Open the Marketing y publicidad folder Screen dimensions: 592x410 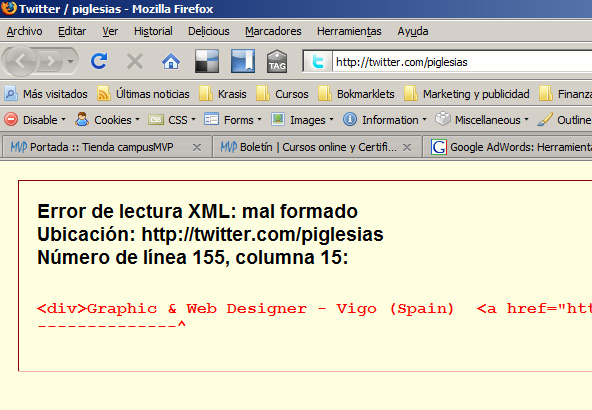click(x=467, y=94)
